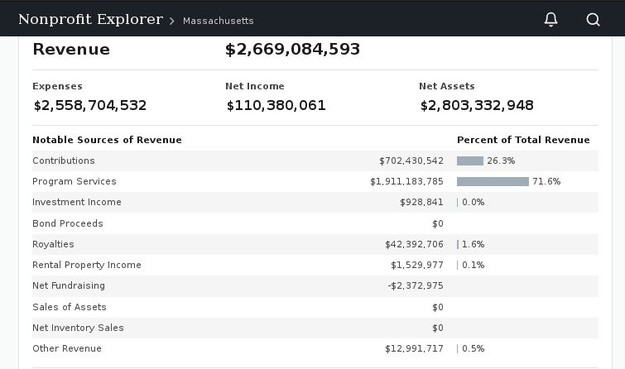Click the Net Inventory Sales row
The width and height of the screenshot is (625, 369).
[315, 328]
